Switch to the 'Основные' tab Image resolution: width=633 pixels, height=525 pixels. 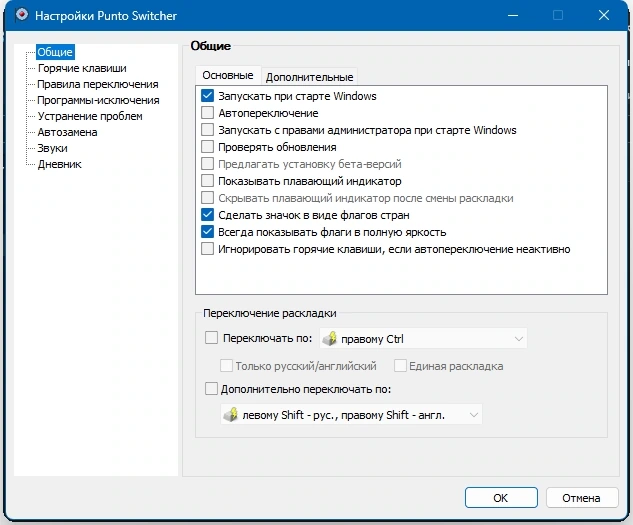click(228, 76)
